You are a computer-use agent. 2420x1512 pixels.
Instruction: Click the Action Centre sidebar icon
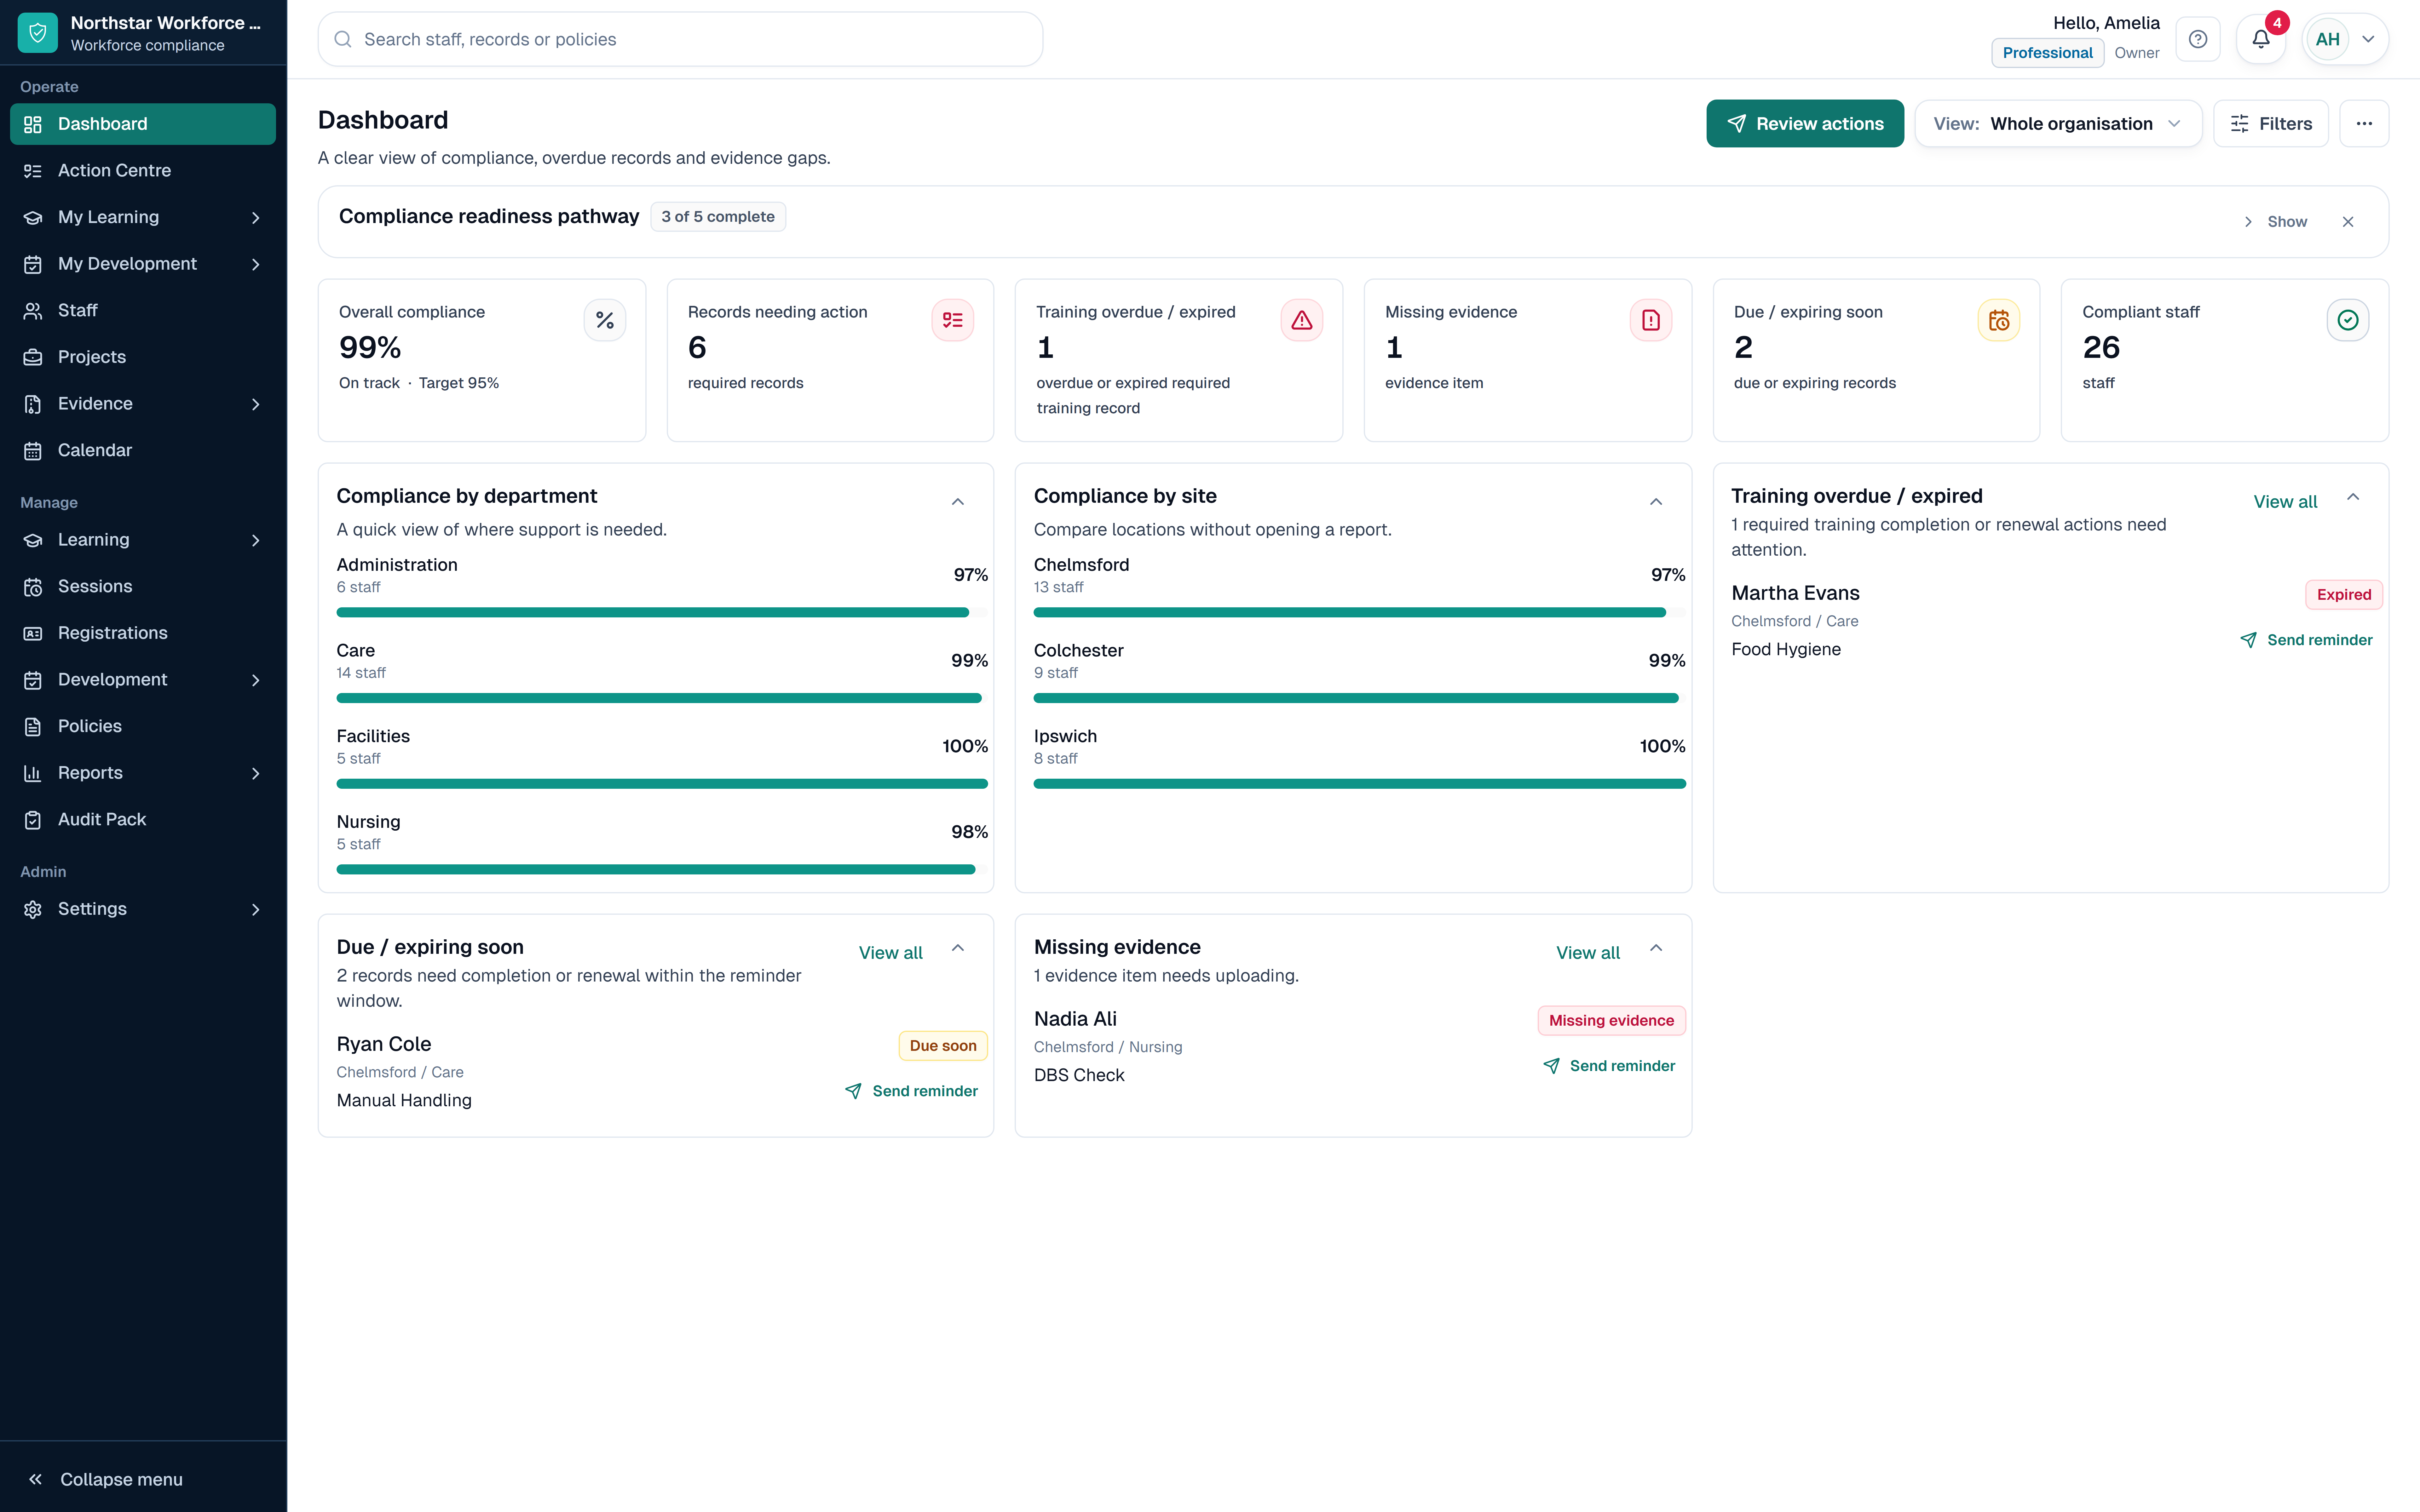pos(33,171)
